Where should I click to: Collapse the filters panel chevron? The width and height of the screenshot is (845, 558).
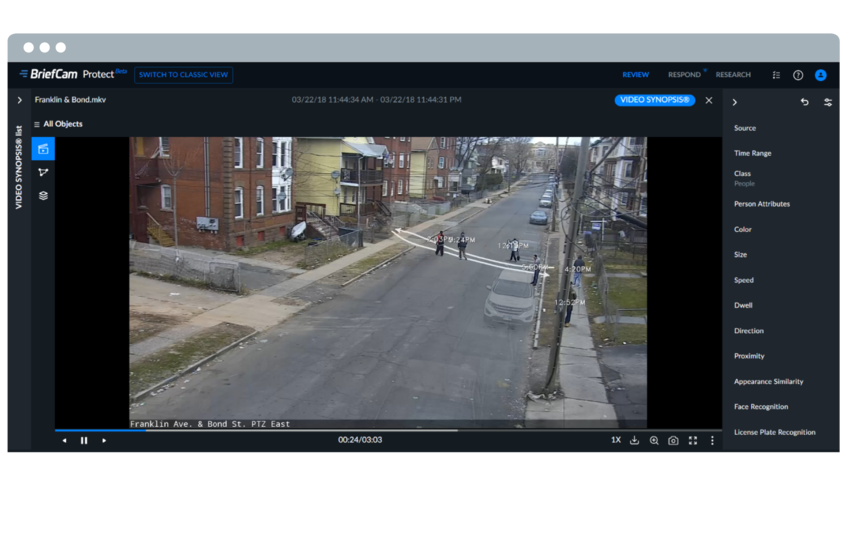tap(735, 102)
